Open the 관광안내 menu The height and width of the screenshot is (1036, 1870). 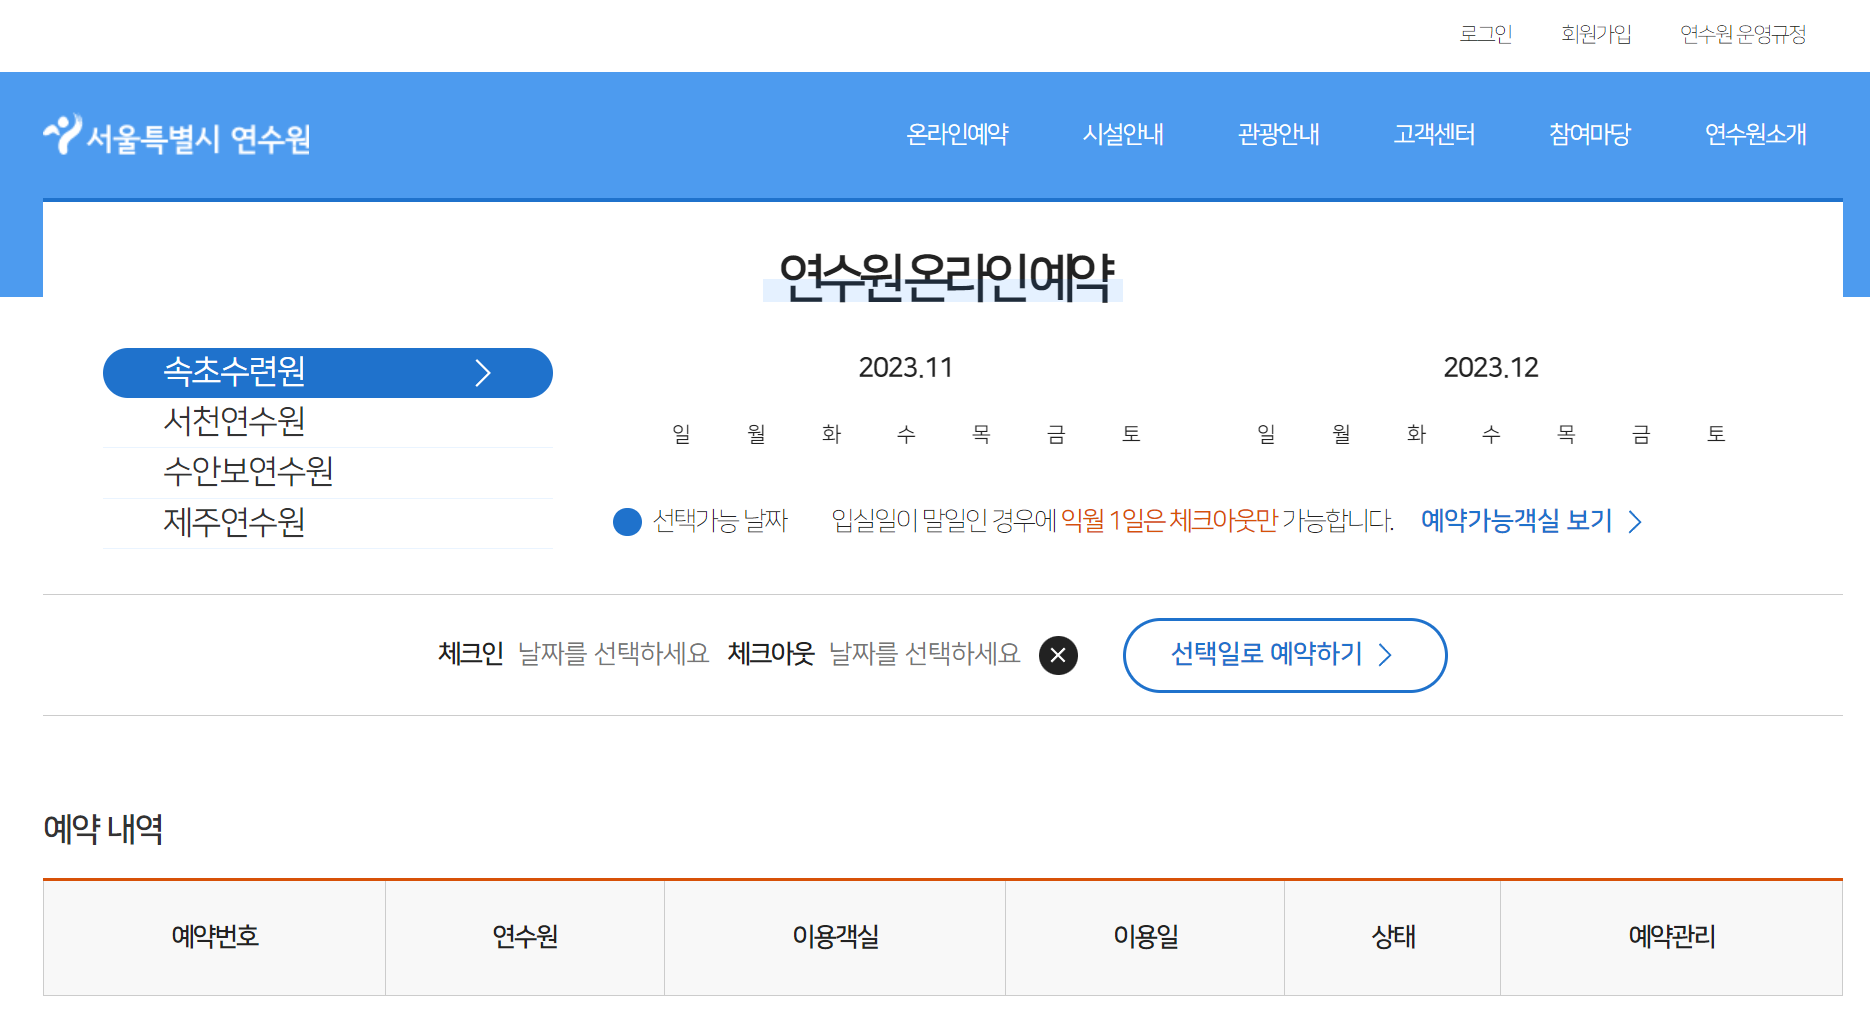click(1278, 135)
